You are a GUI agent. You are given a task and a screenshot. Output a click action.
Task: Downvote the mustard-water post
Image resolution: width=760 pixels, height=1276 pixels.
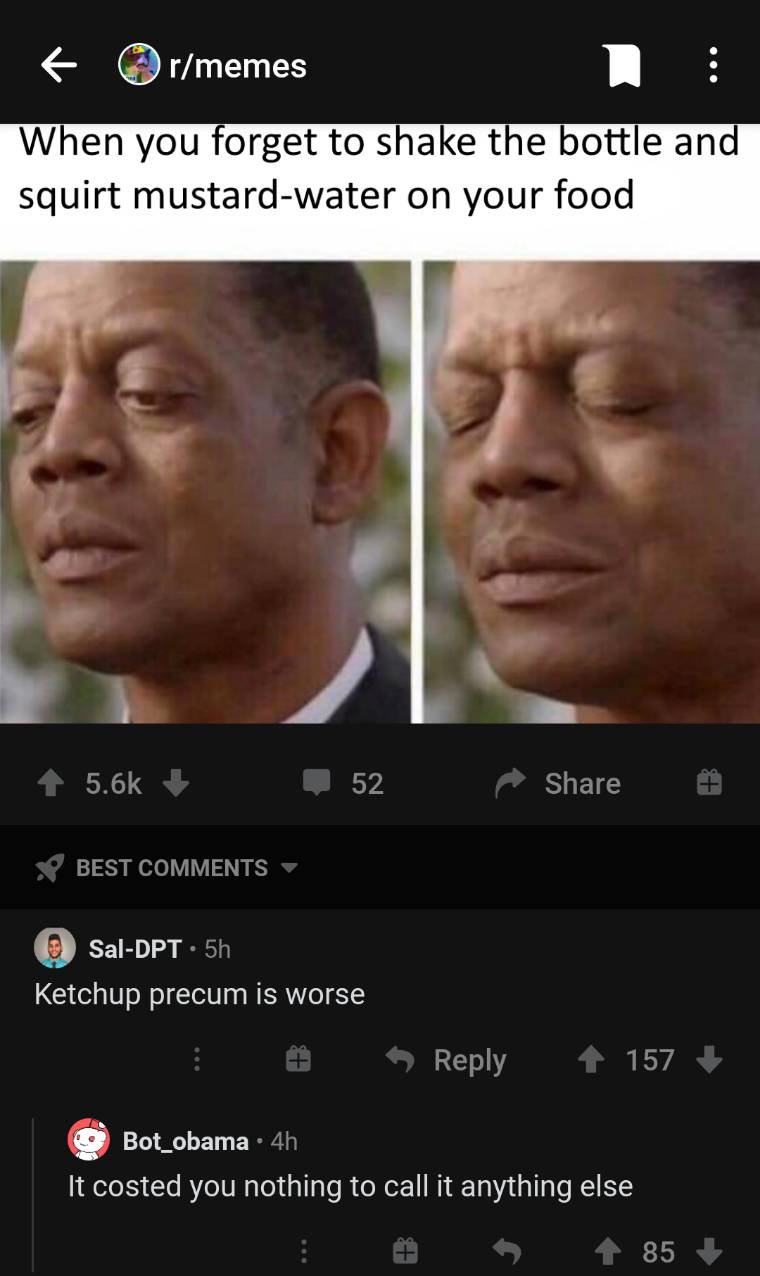click(x=176, y=783)
